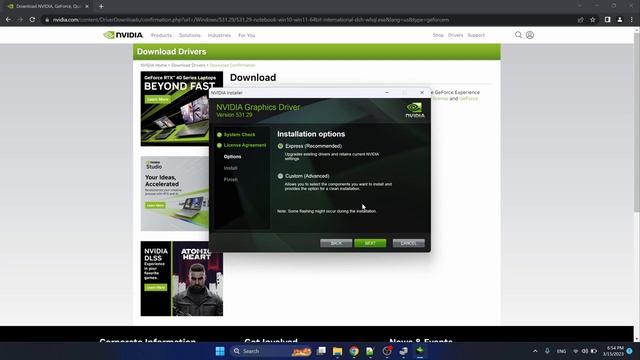Click the BACK button in NVIDIA Installer
Screen dimensions: 640x360
click(x=336, y=243)
